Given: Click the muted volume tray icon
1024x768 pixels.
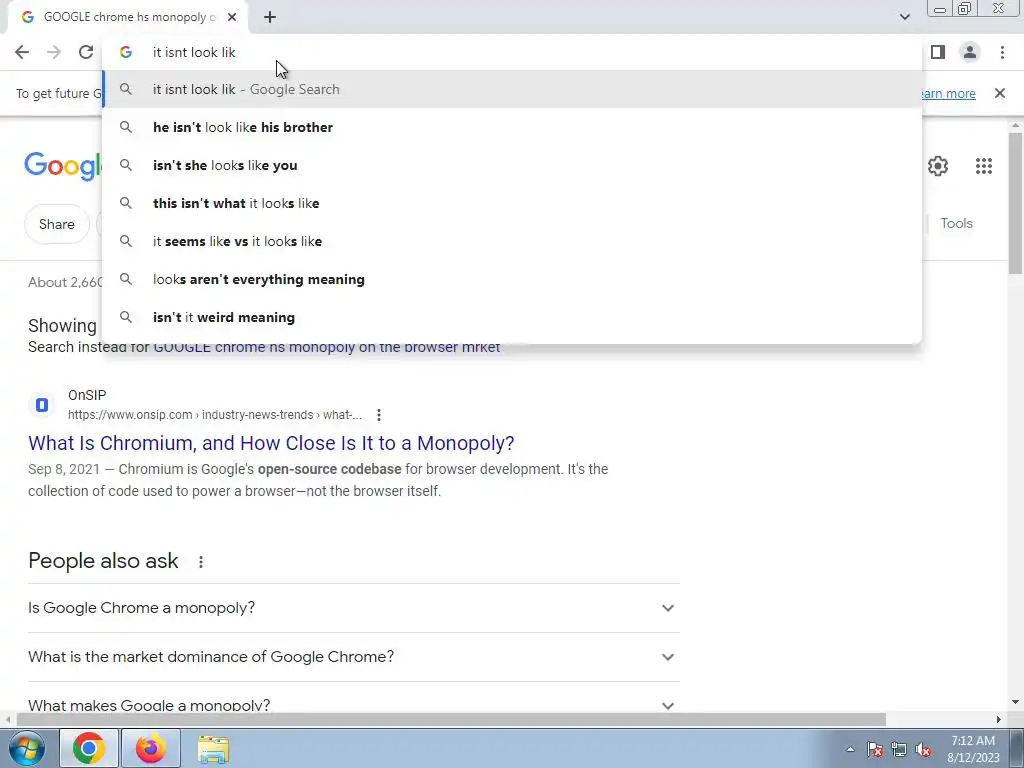Looking at the screenshot, I should (x=923, y=749).
